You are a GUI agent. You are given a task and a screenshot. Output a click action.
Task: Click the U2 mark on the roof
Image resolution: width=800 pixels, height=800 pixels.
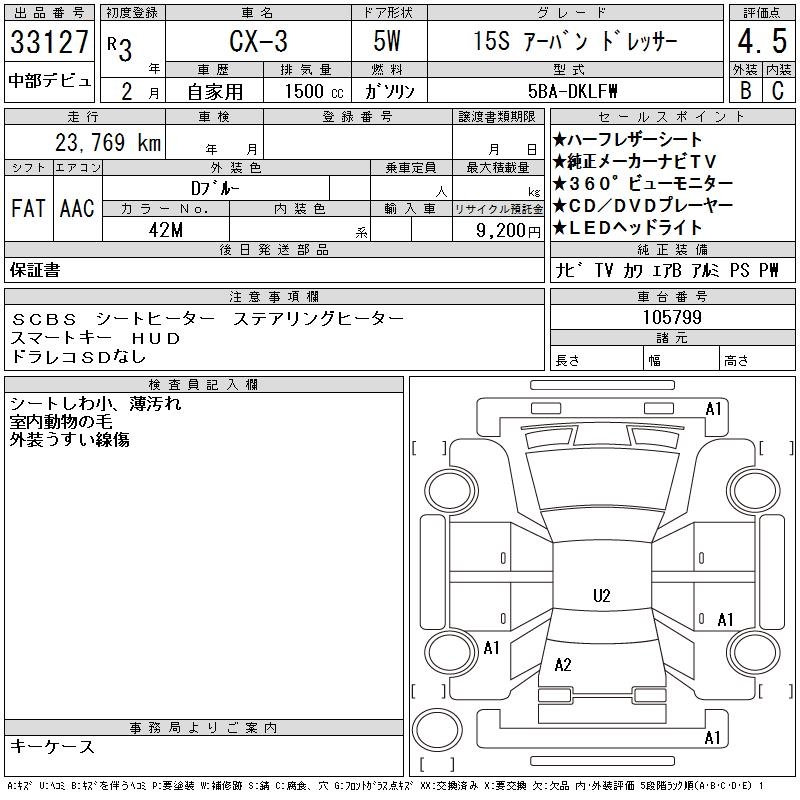point(602,596)
